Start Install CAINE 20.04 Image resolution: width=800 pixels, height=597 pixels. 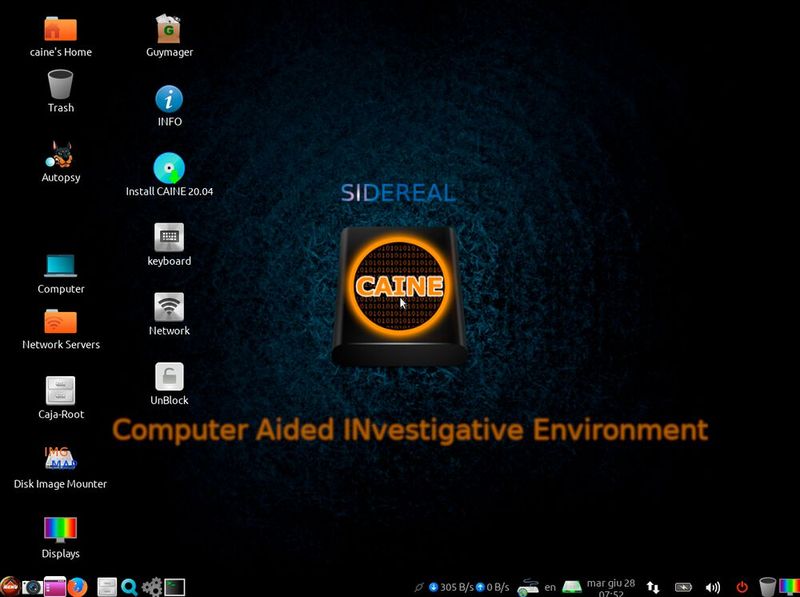168,168
